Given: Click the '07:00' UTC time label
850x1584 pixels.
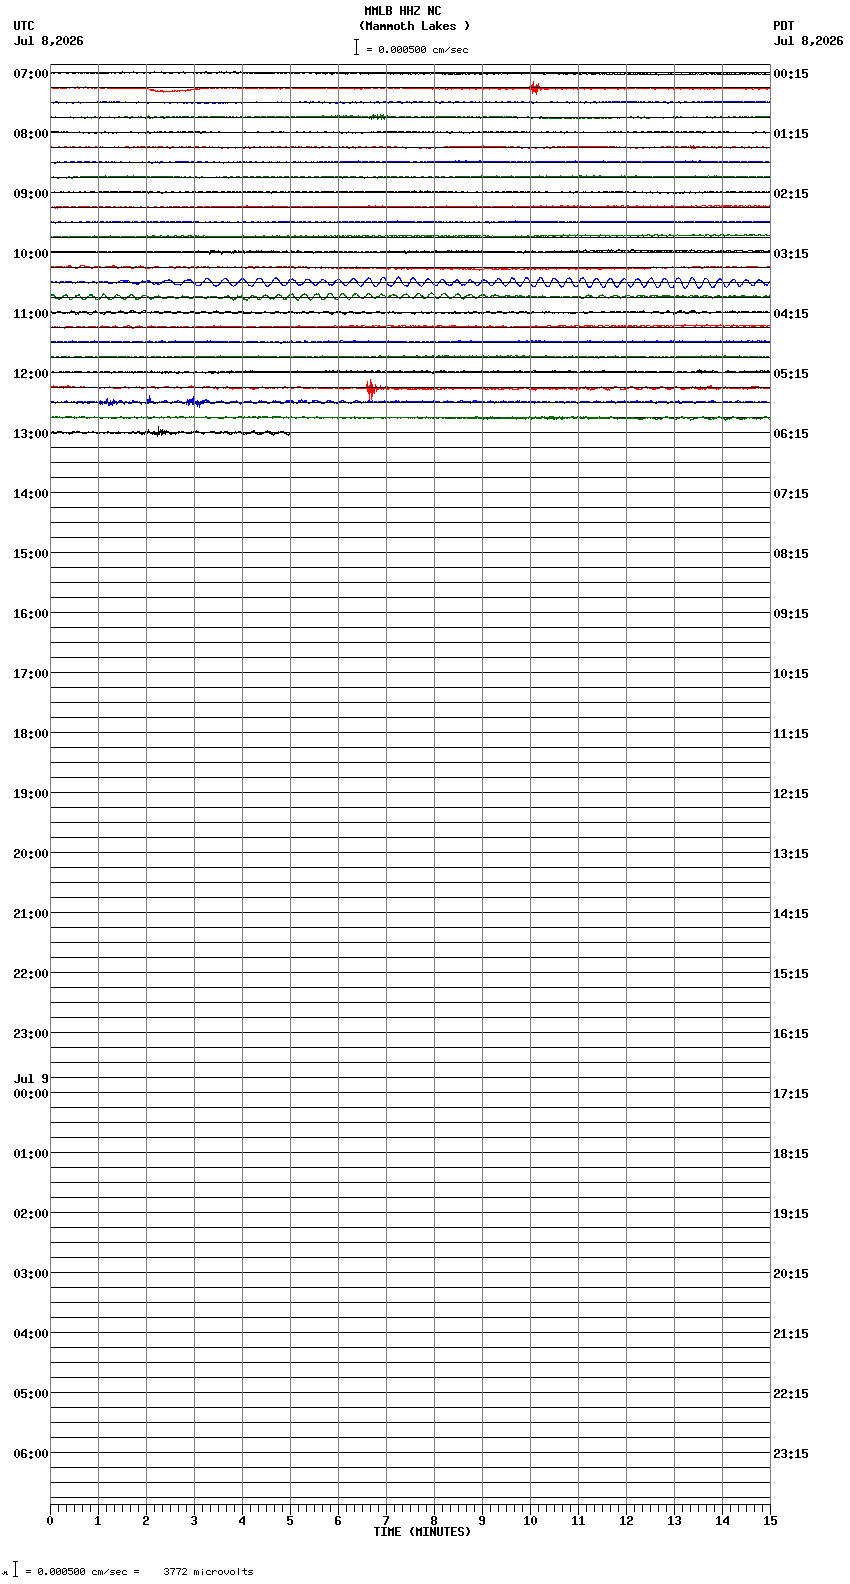Looking at the screenshot, I should click(31, 74).
